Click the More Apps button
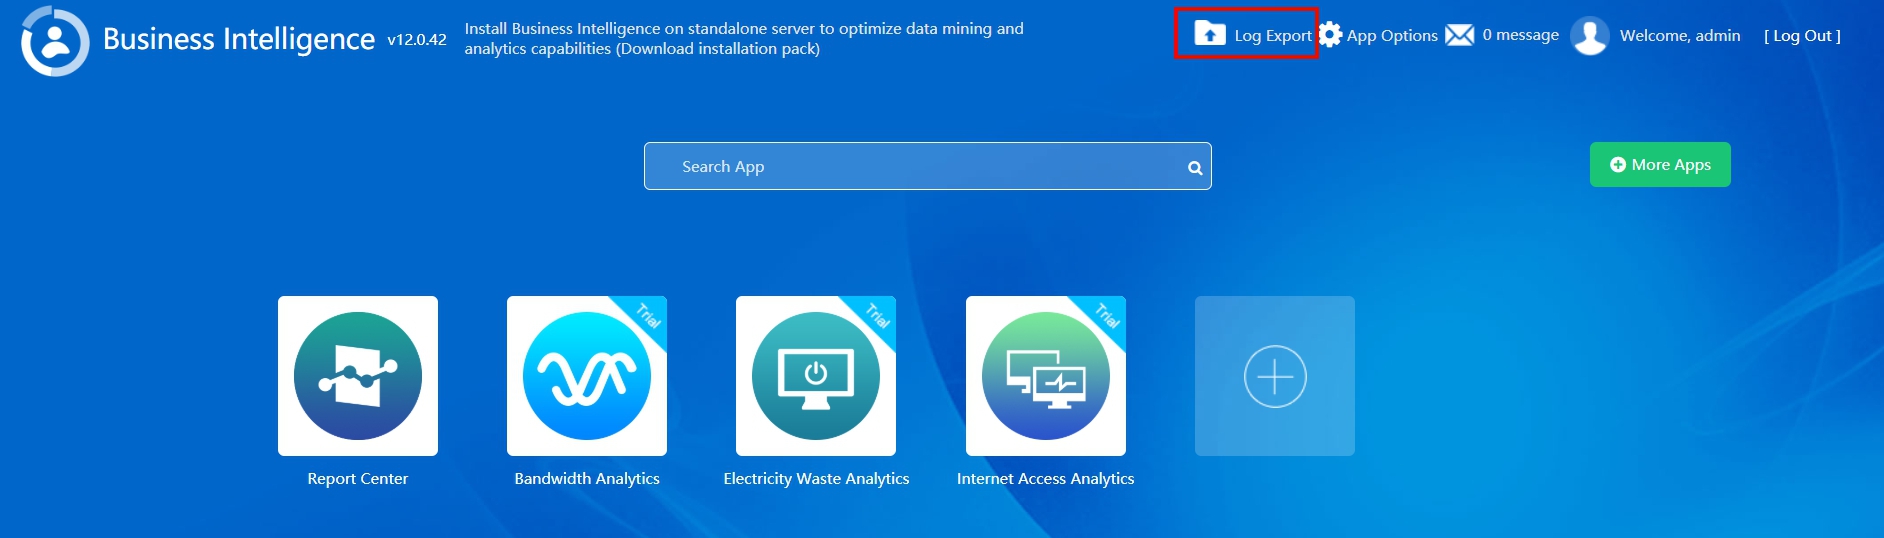The width and height of the screenshot is (1884, 538). click(x=1660, y=165)
